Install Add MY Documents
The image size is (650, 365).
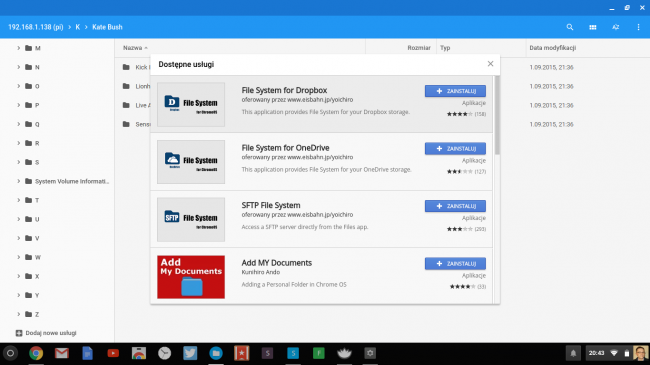(x=455, y=264)
